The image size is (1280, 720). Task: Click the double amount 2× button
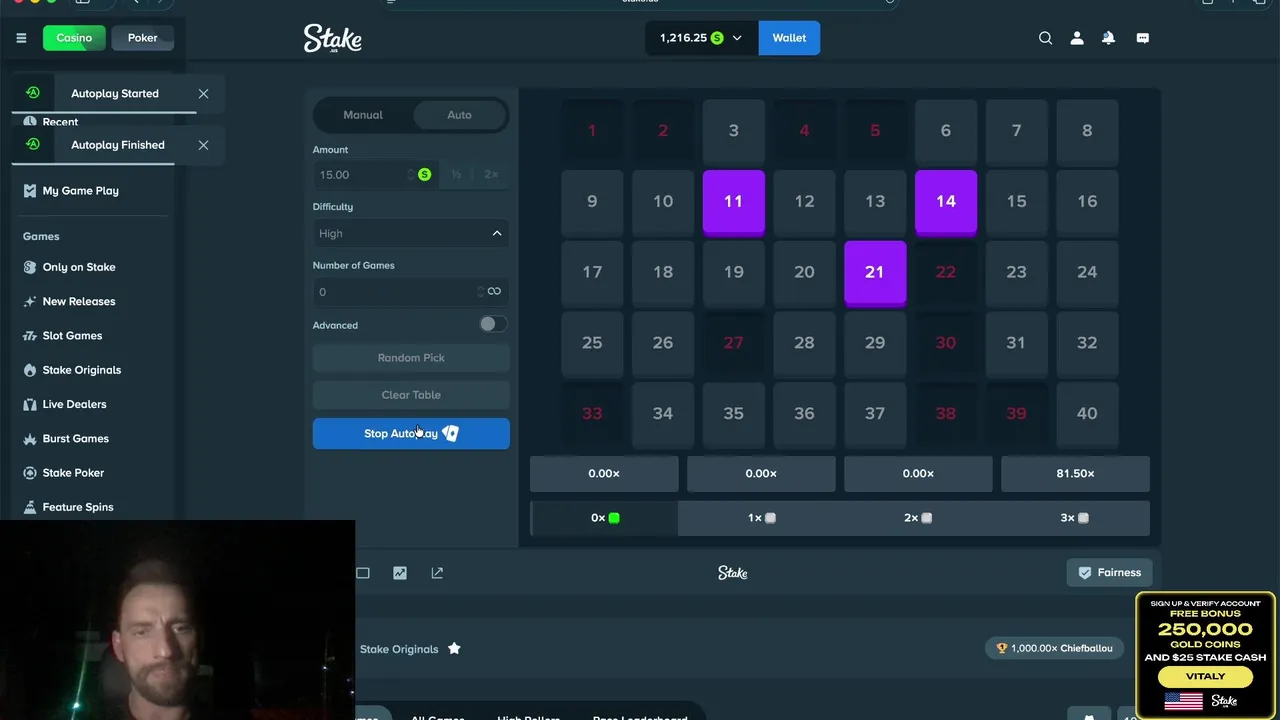(491, 174)
